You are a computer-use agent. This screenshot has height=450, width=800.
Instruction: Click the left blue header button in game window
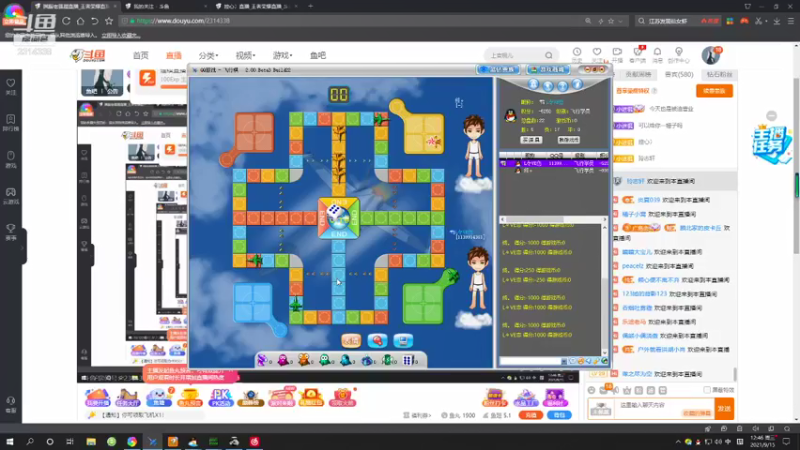pos(498,69)
